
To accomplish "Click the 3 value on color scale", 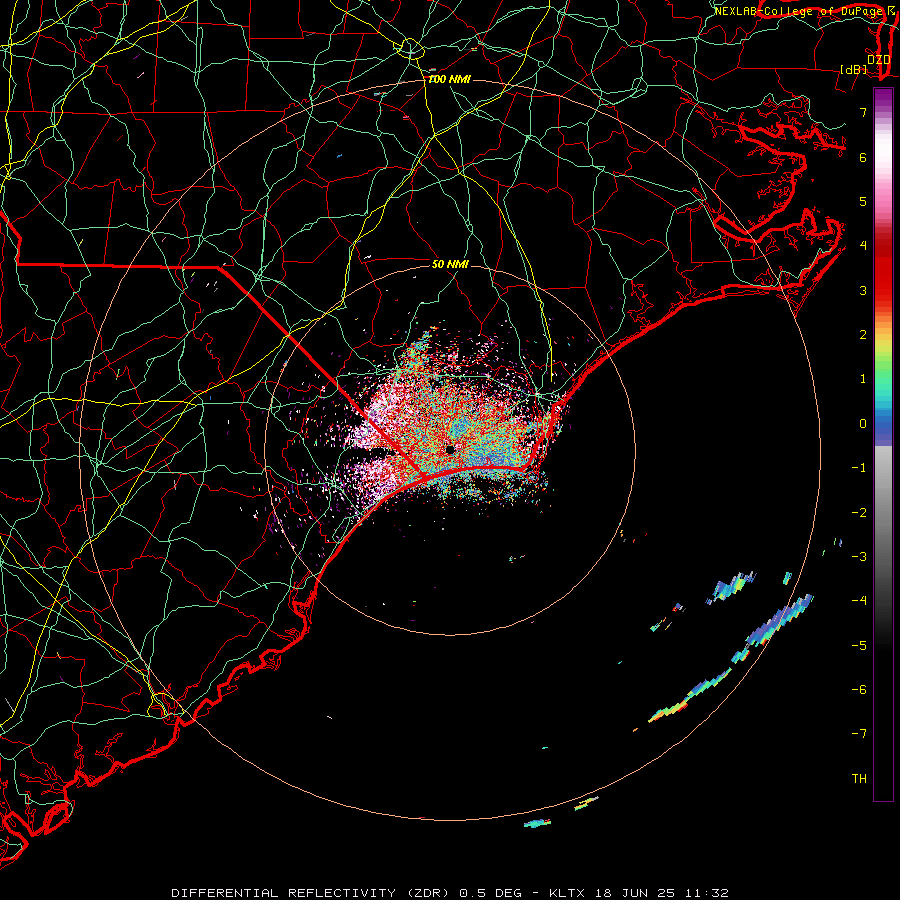I will tap(863, 290).
